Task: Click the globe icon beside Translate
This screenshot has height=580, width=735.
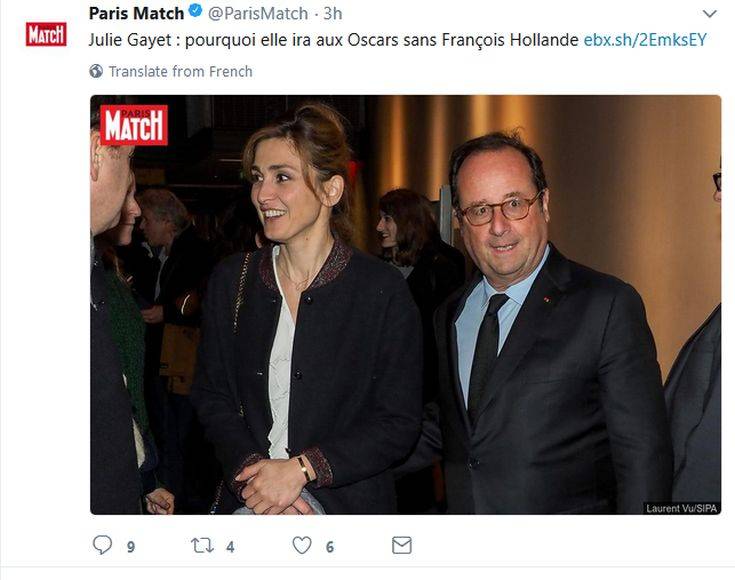Action: pyautogui.click(x=96, y=71)
